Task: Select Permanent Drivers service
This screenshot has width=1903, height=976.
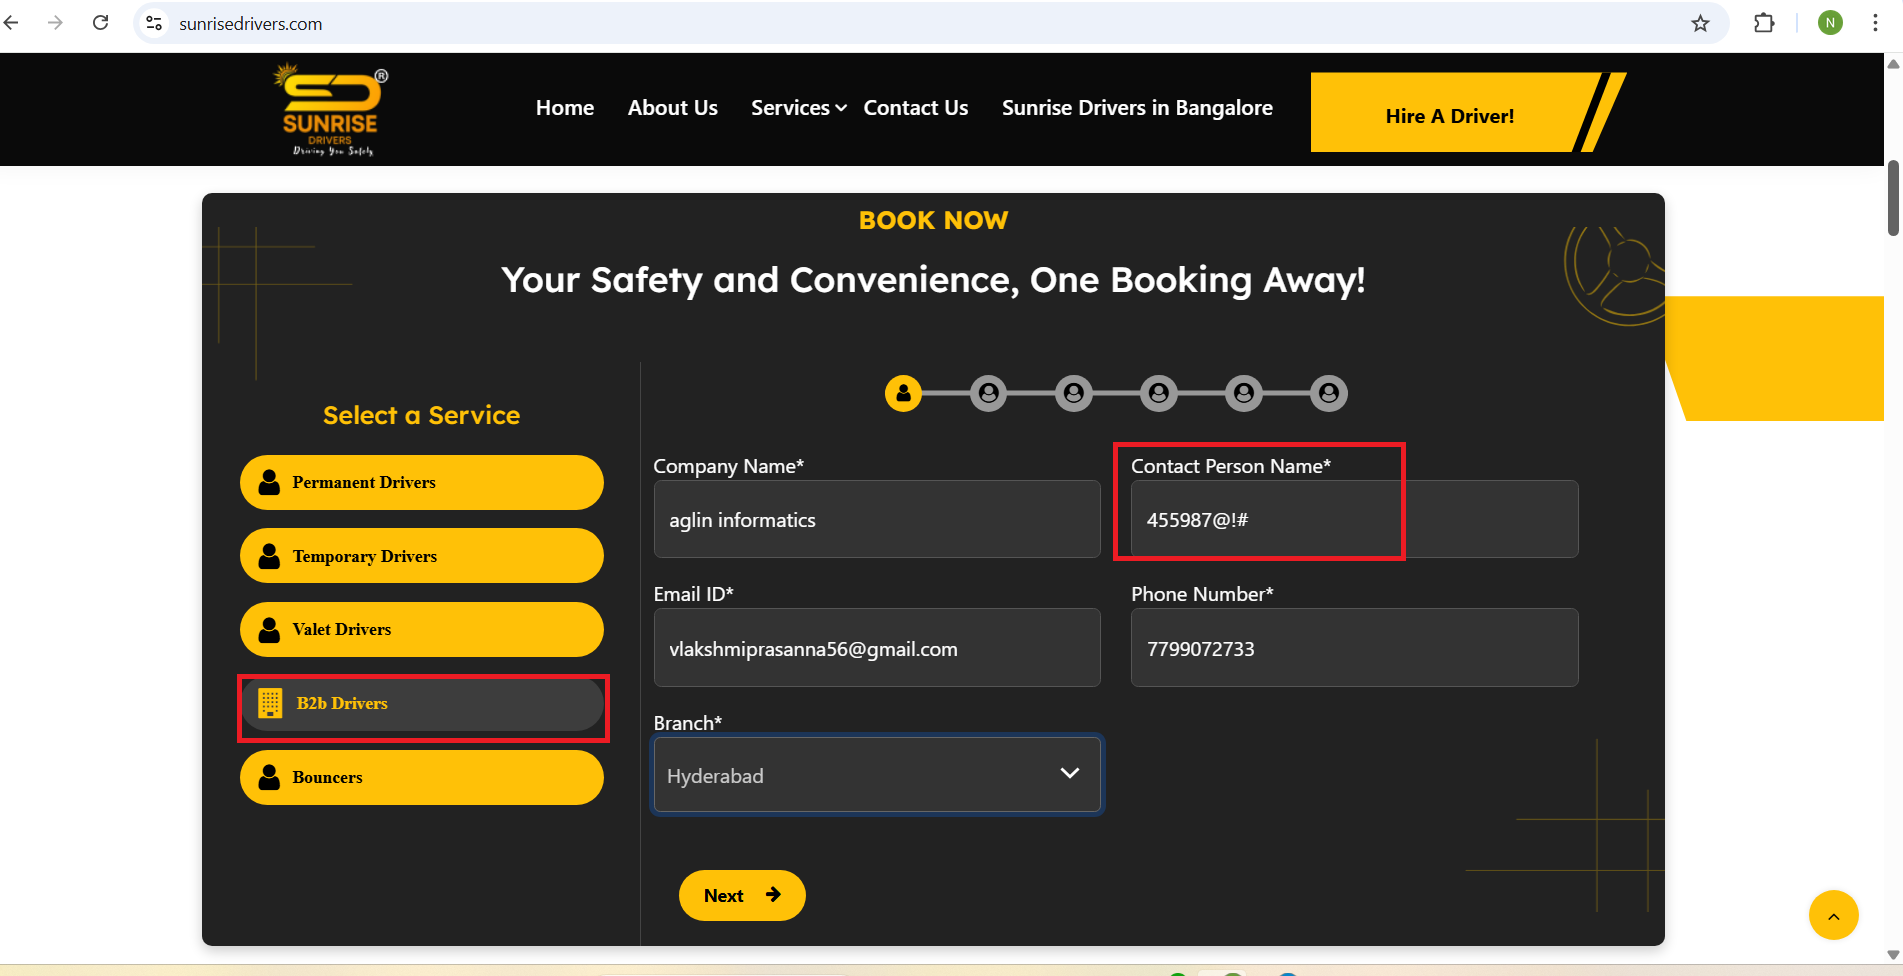Action: (421, 482)
